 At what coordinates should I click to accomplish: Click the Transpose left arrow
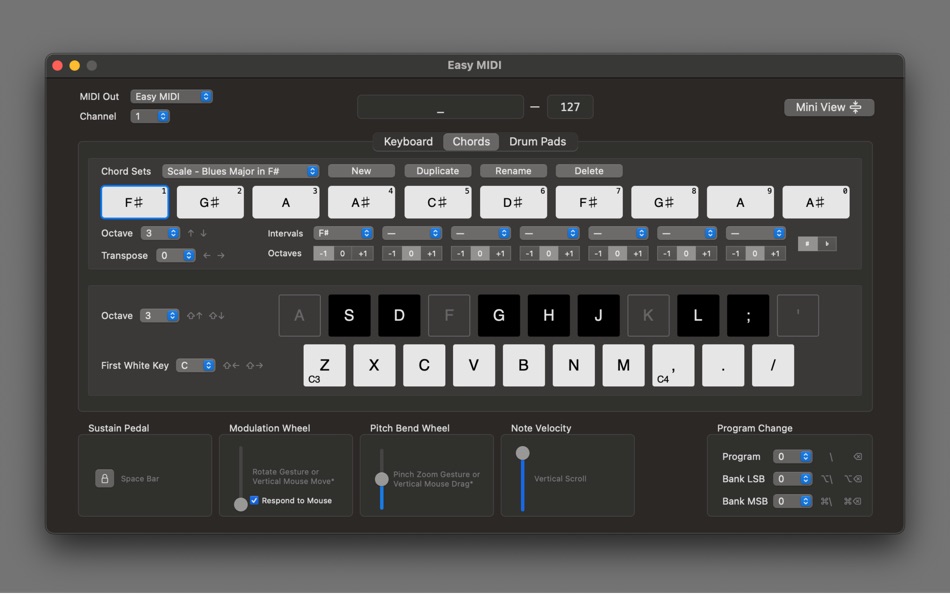click(x=207, y=256)
